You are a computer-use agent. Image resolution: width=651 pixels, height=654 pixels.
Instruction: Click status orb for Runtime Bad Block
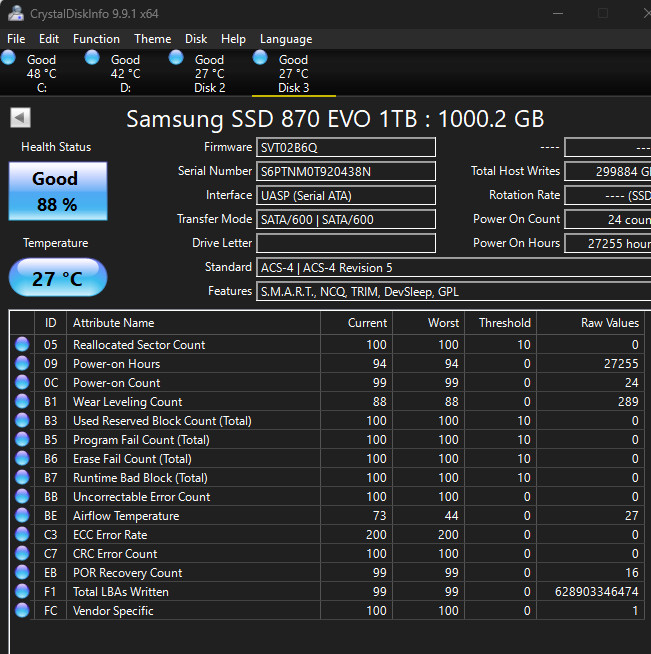pyautogui.click(x=22, y=477)
